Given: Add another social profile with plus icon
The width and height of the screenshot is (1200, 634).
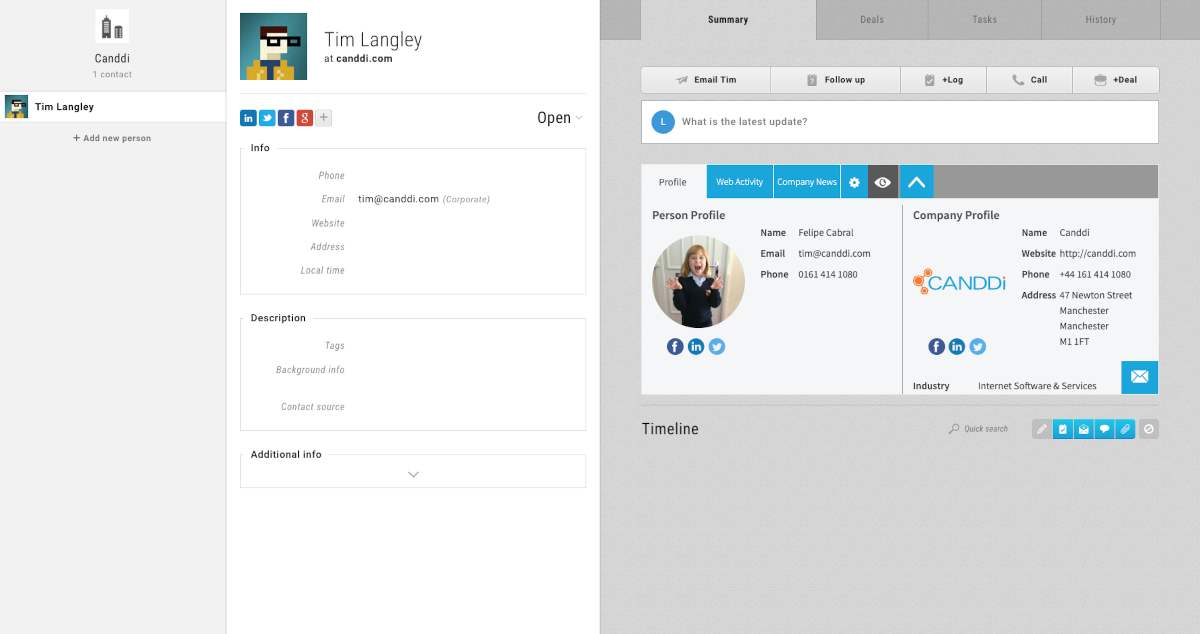Looking at the screenshot, I should [x=324, y=118].
